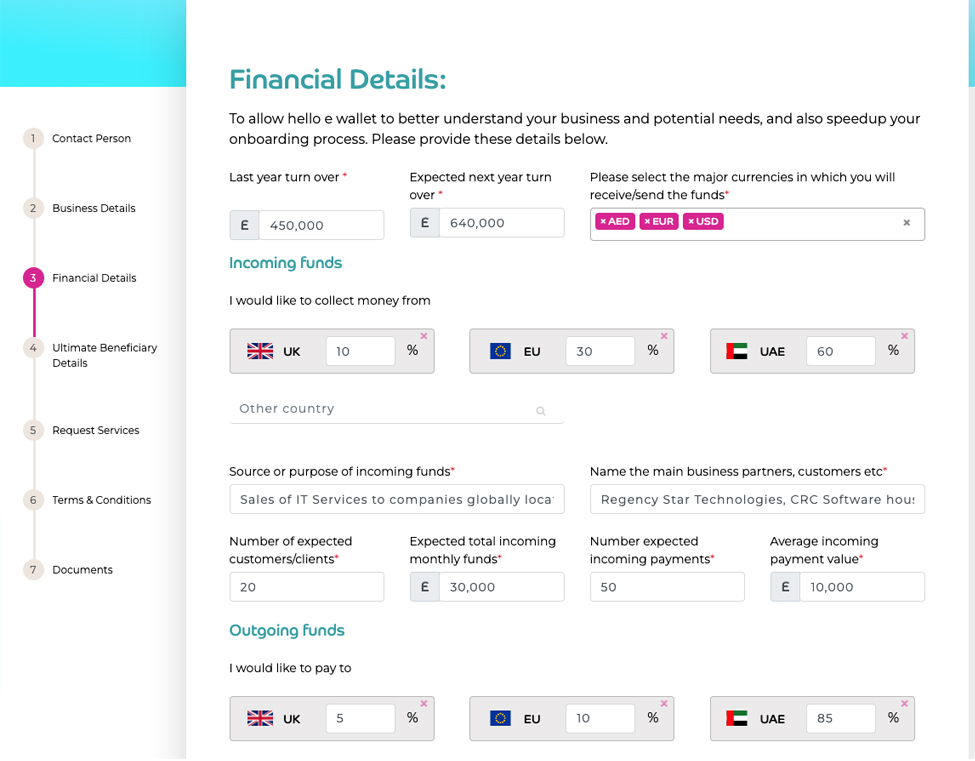975x761 pixels.
Task: Go to Contact Person step
Action: point(91,139)
